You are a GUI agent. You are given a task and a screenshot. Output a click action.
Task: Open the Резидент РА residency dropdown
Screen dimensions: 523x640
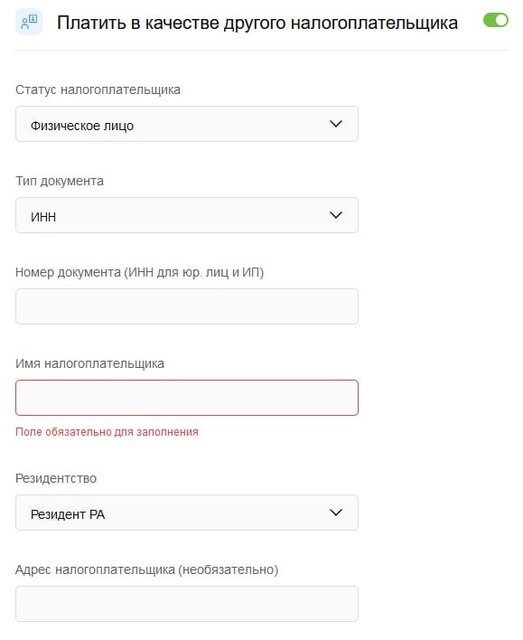pyautogui.click(x=187, y=513)
